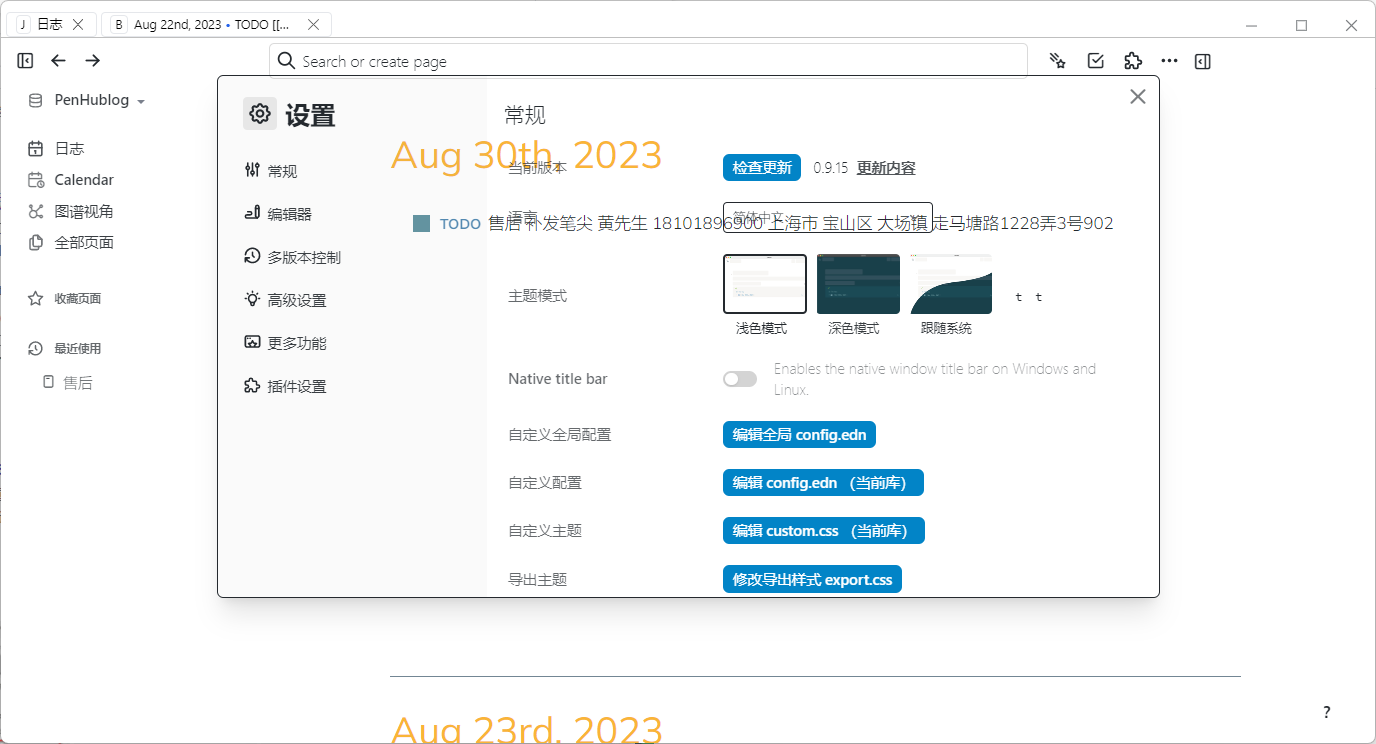Click the flashcards icon in the toolbar
The image size is (1376, 744).
coord(1057,61)
